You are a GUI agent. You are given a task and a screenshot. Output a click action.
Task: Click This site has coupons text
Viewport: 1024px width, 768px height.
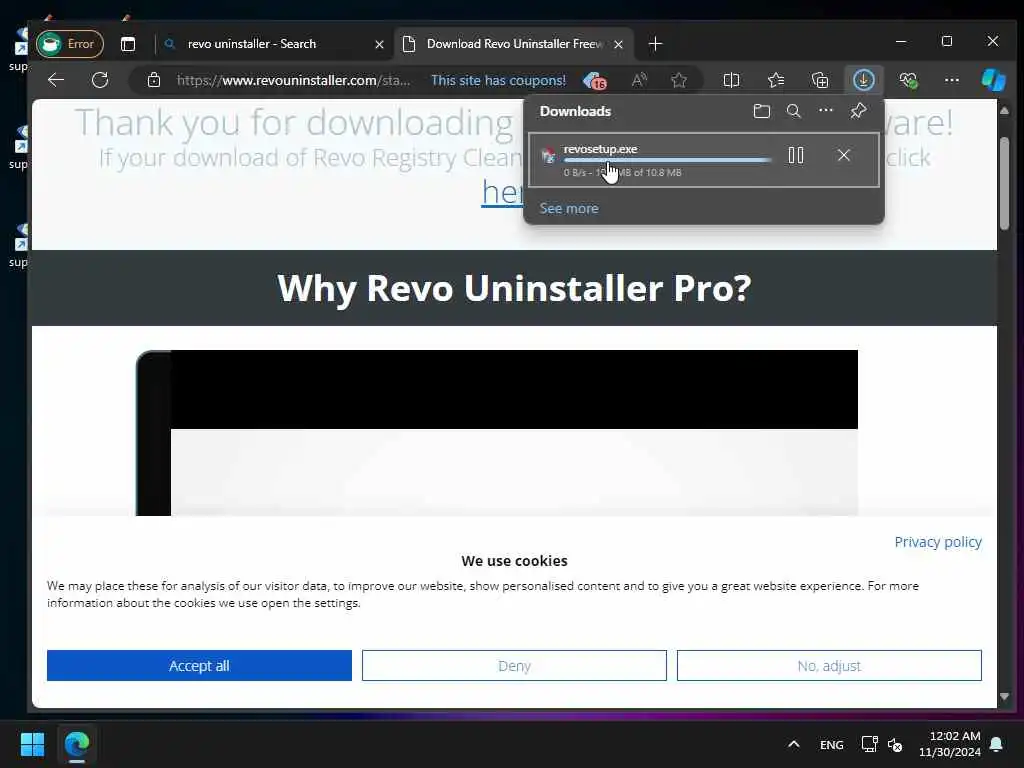[x=498, y=80]
